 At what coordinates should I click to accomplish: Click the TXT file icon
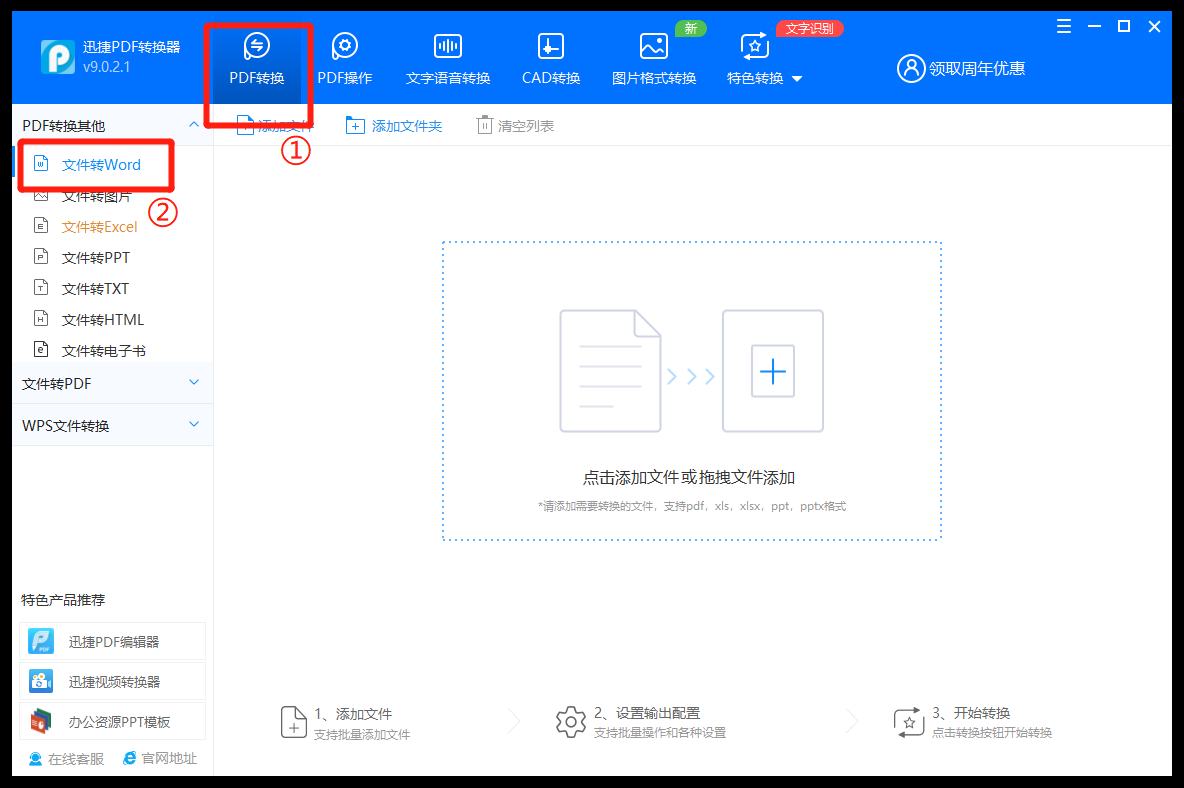click(42, 288)
